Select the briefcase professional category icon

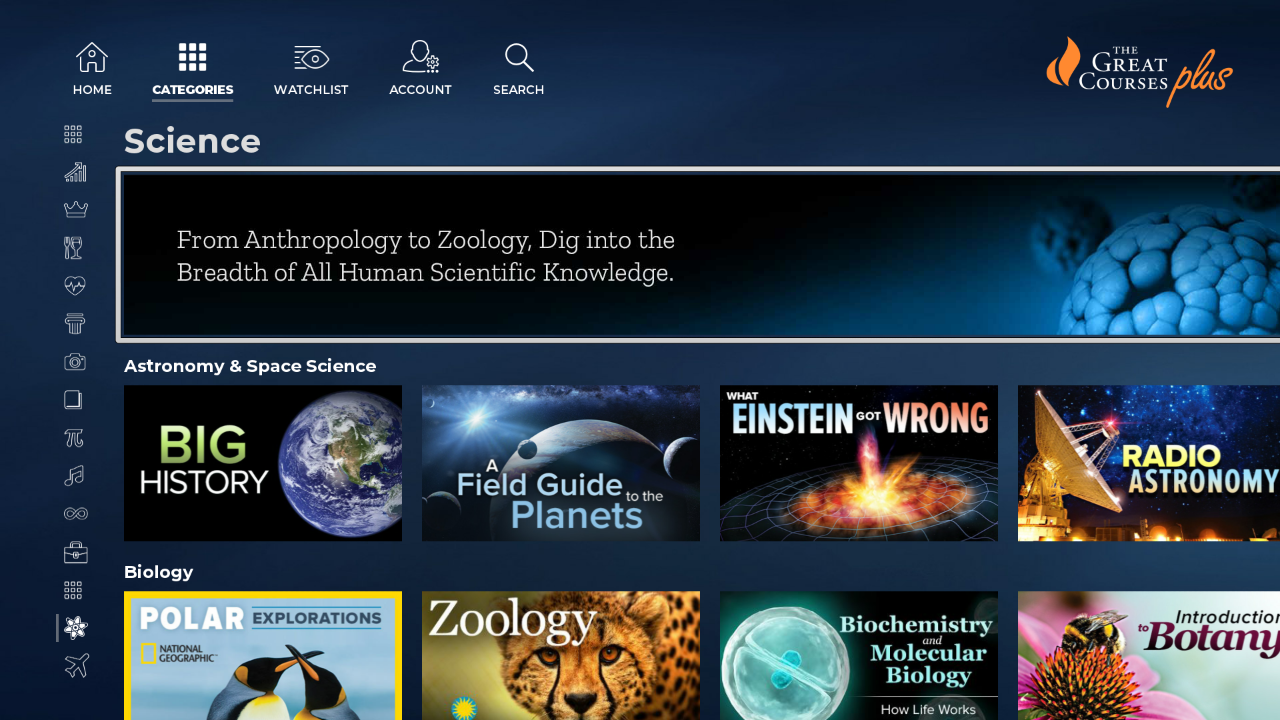click(x=75, y=552)
